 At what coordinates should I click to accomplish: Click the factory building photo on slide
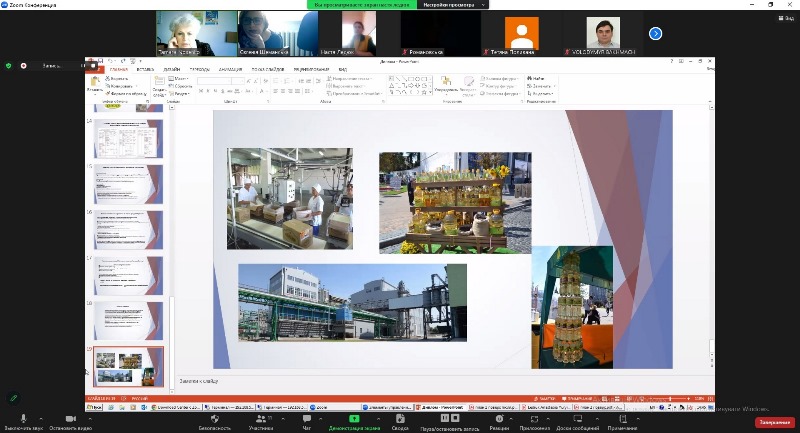pos(351,302)
